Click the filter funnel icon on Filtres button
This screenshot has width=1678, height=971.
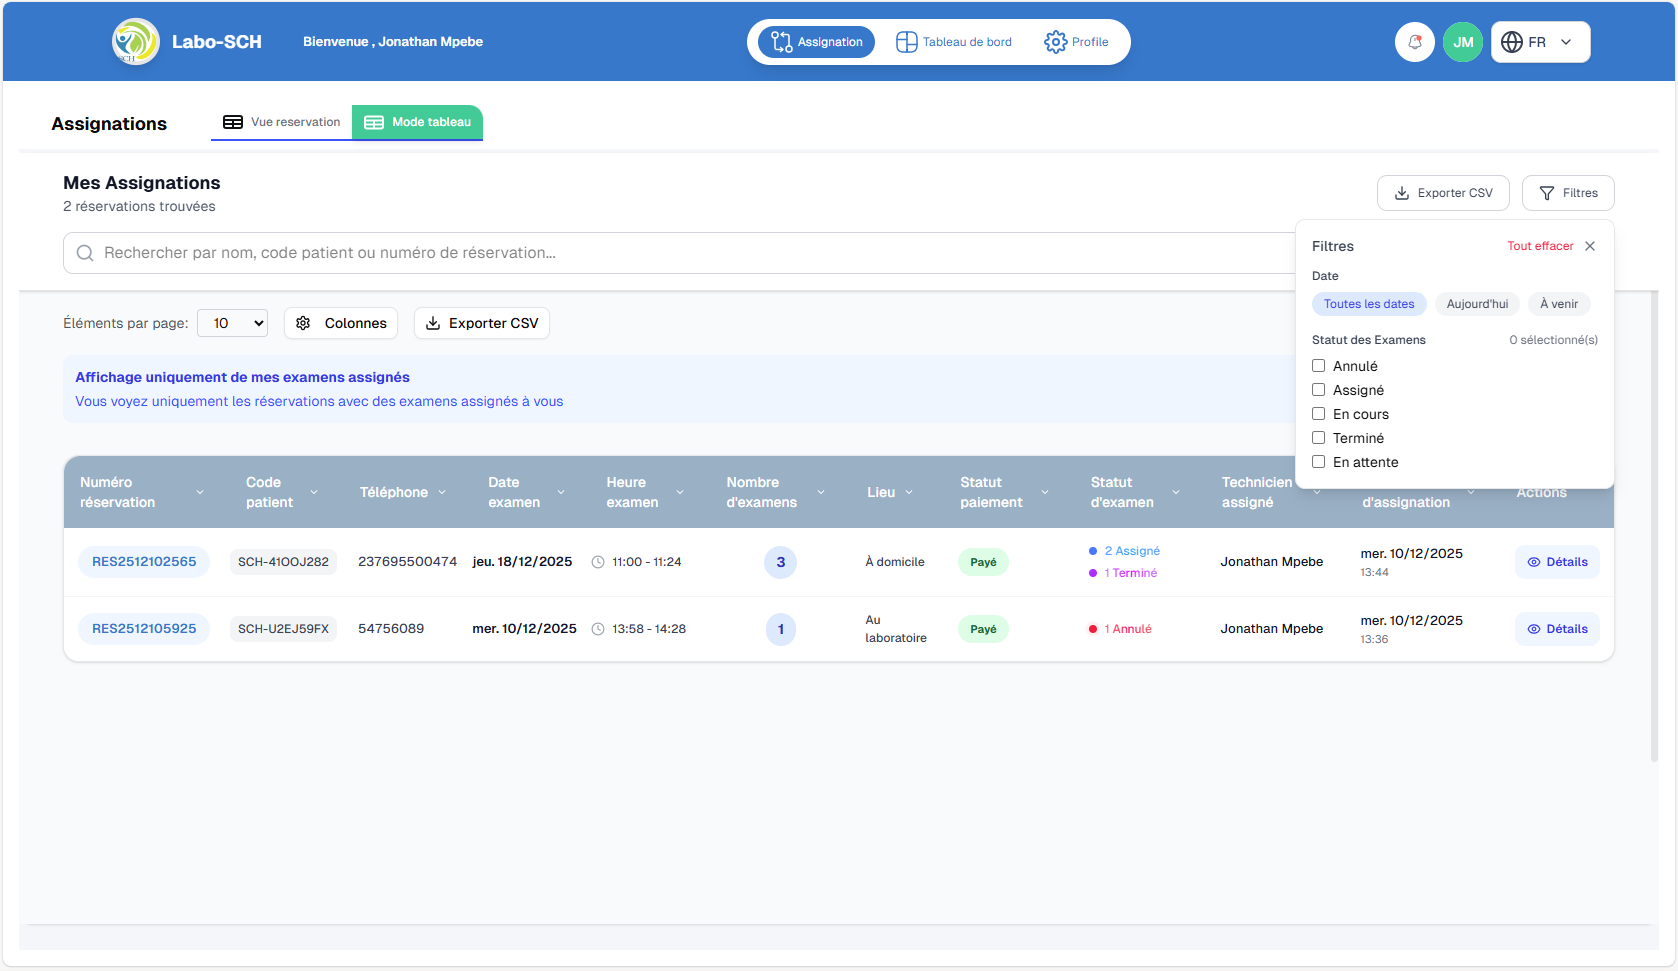coord(1546,192)
